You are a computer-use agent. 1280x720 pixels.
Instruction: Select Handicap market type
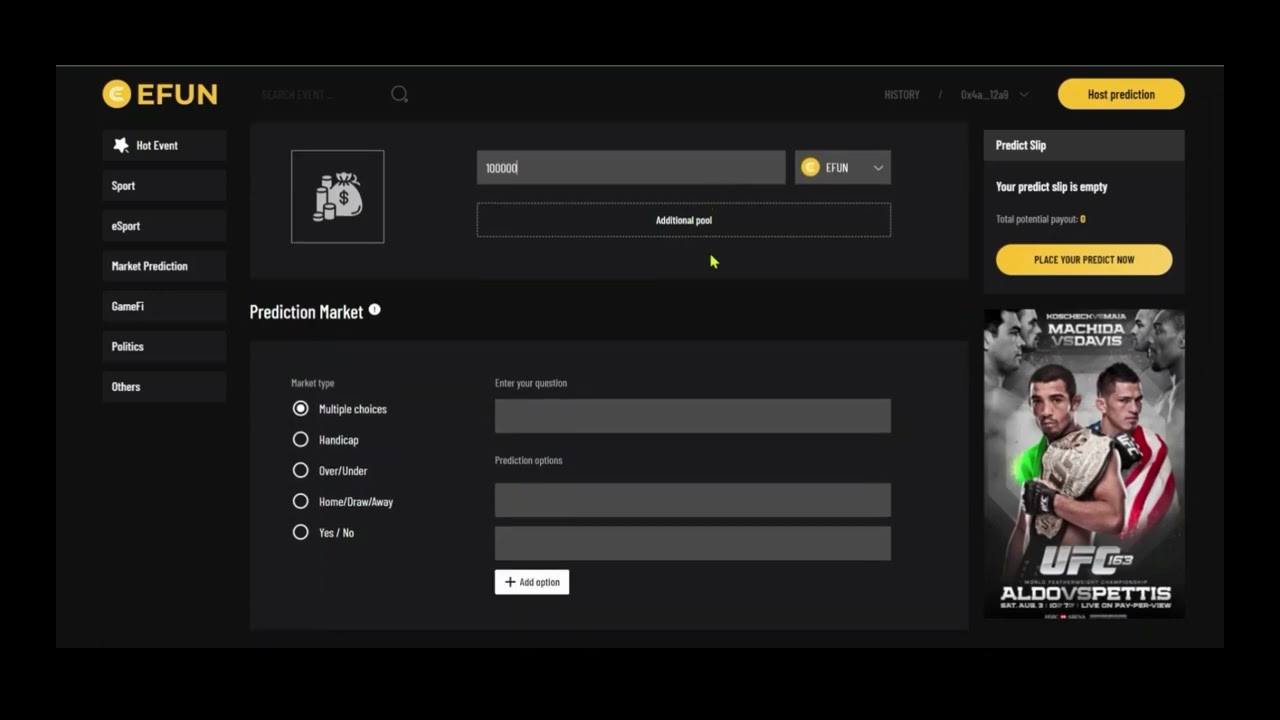[300, 440]
